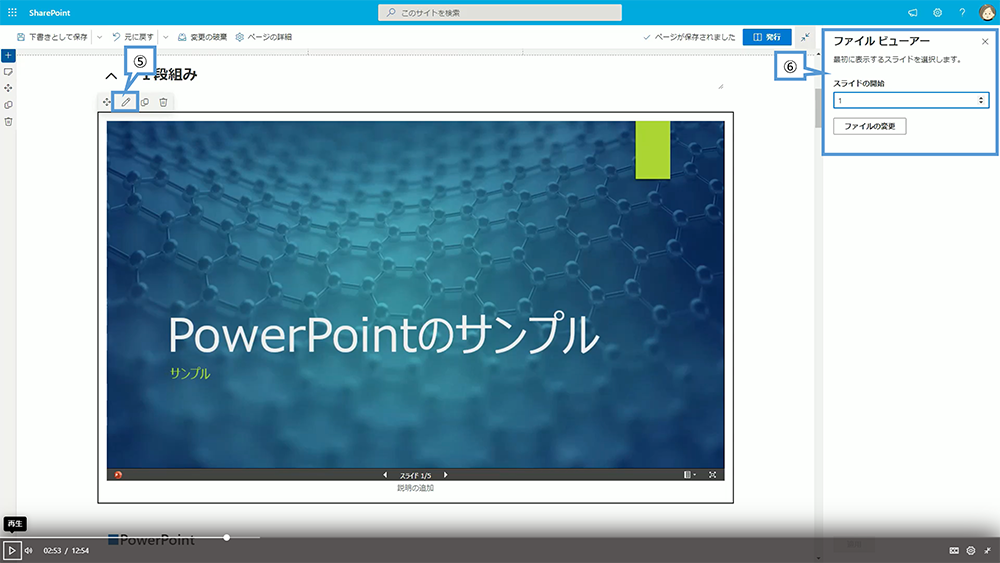
Task: Click the web part duplicate icon
Action: tap(145, 102)
